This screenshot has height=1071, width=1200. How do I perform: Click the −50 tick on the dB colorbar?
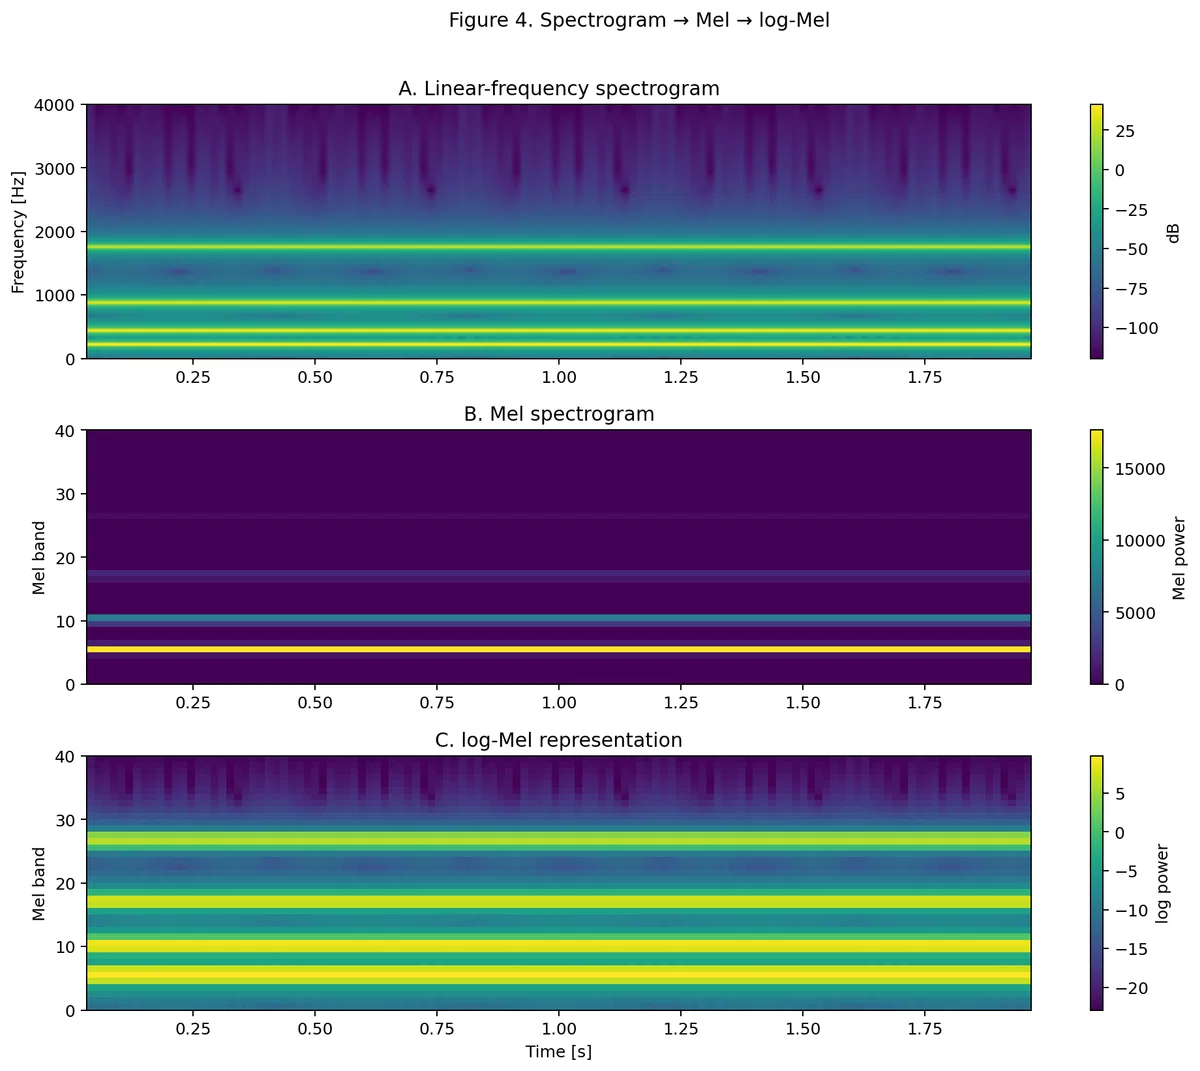[1131, 249]
